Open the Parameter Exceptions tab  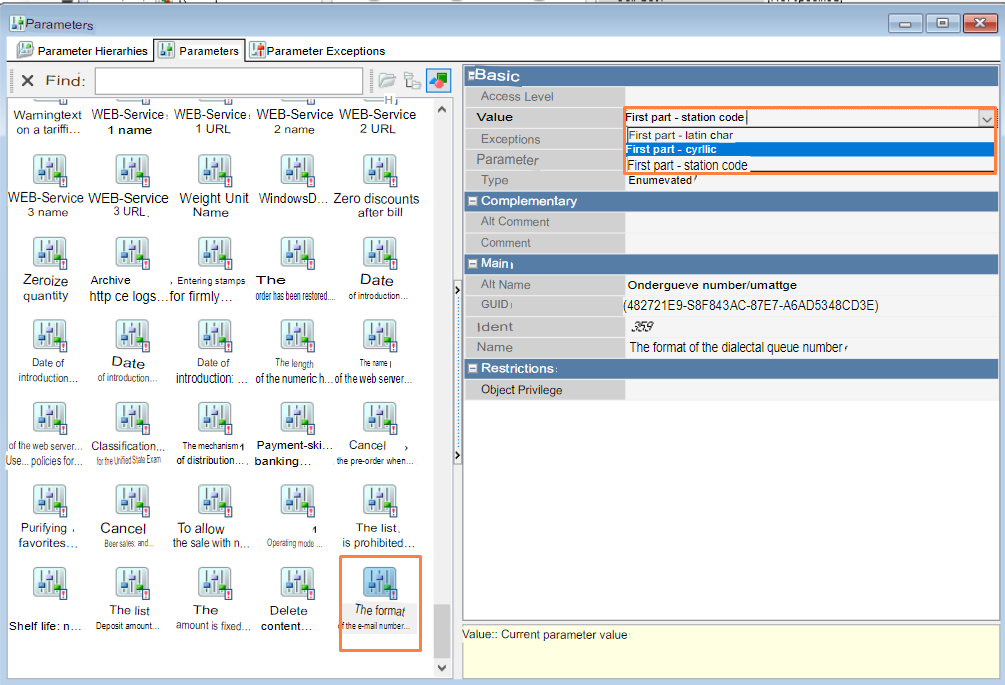317,51
